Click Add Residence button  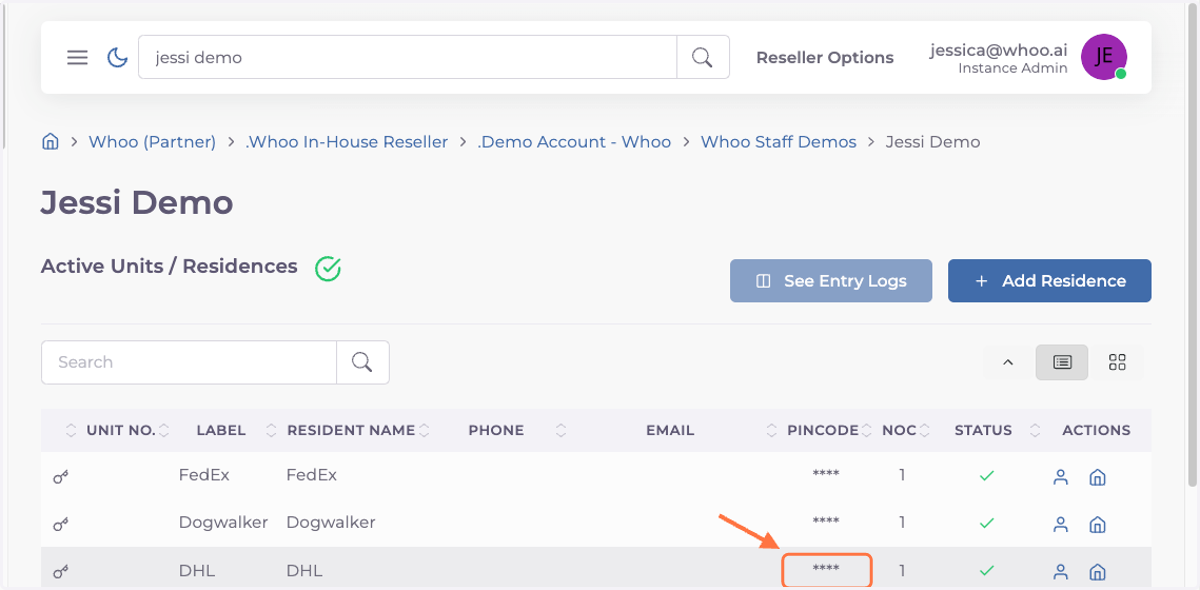1049,281
